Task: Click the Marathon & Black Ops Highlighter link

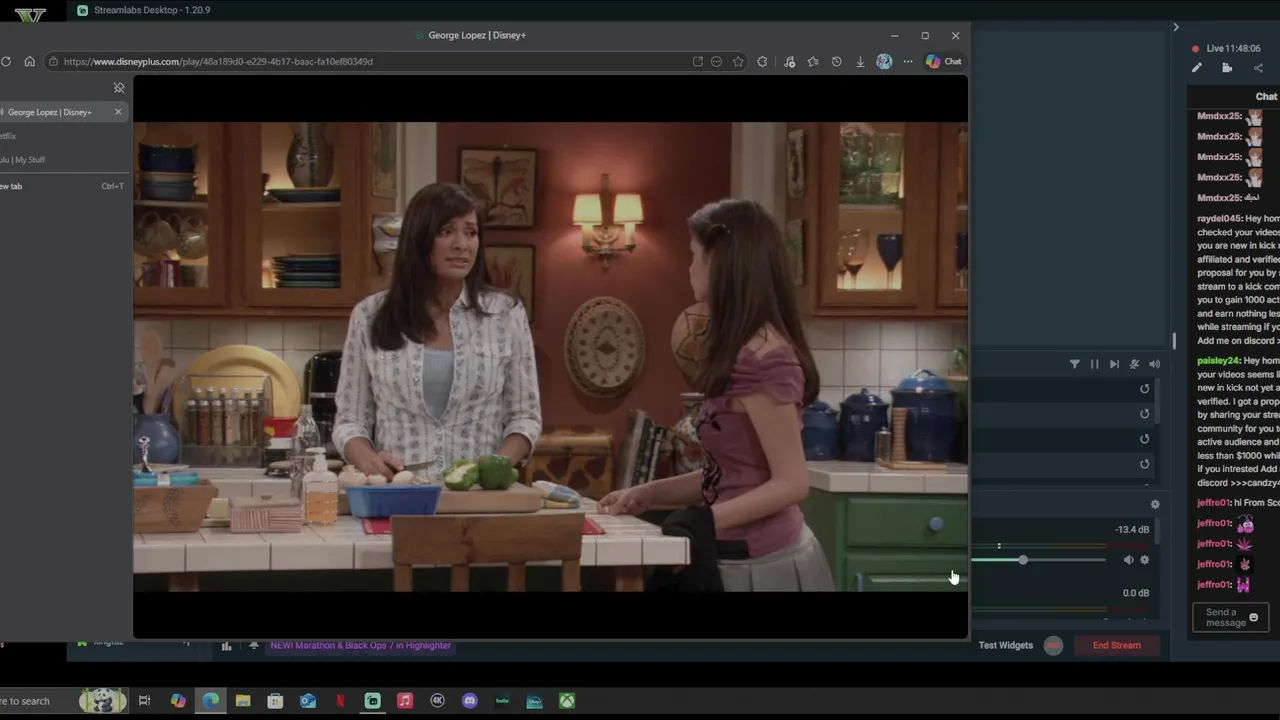Action: pyautogui.click(x=361, y=645)
